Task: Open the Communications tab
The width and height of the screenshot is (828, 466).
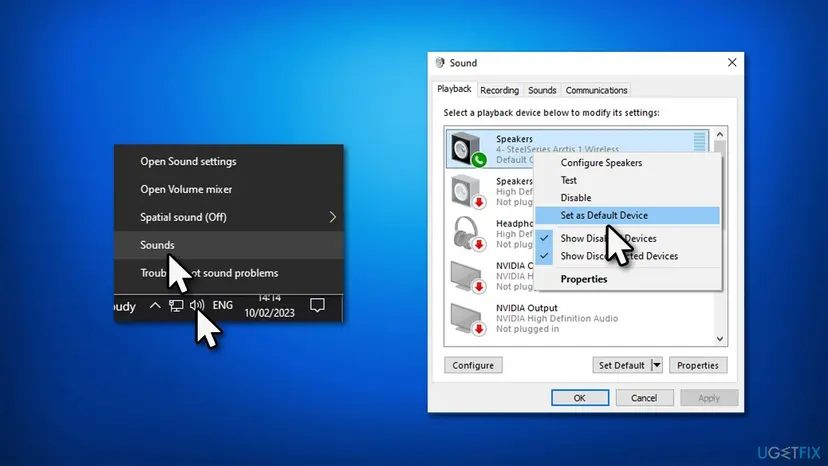Action: coord(596,90)
